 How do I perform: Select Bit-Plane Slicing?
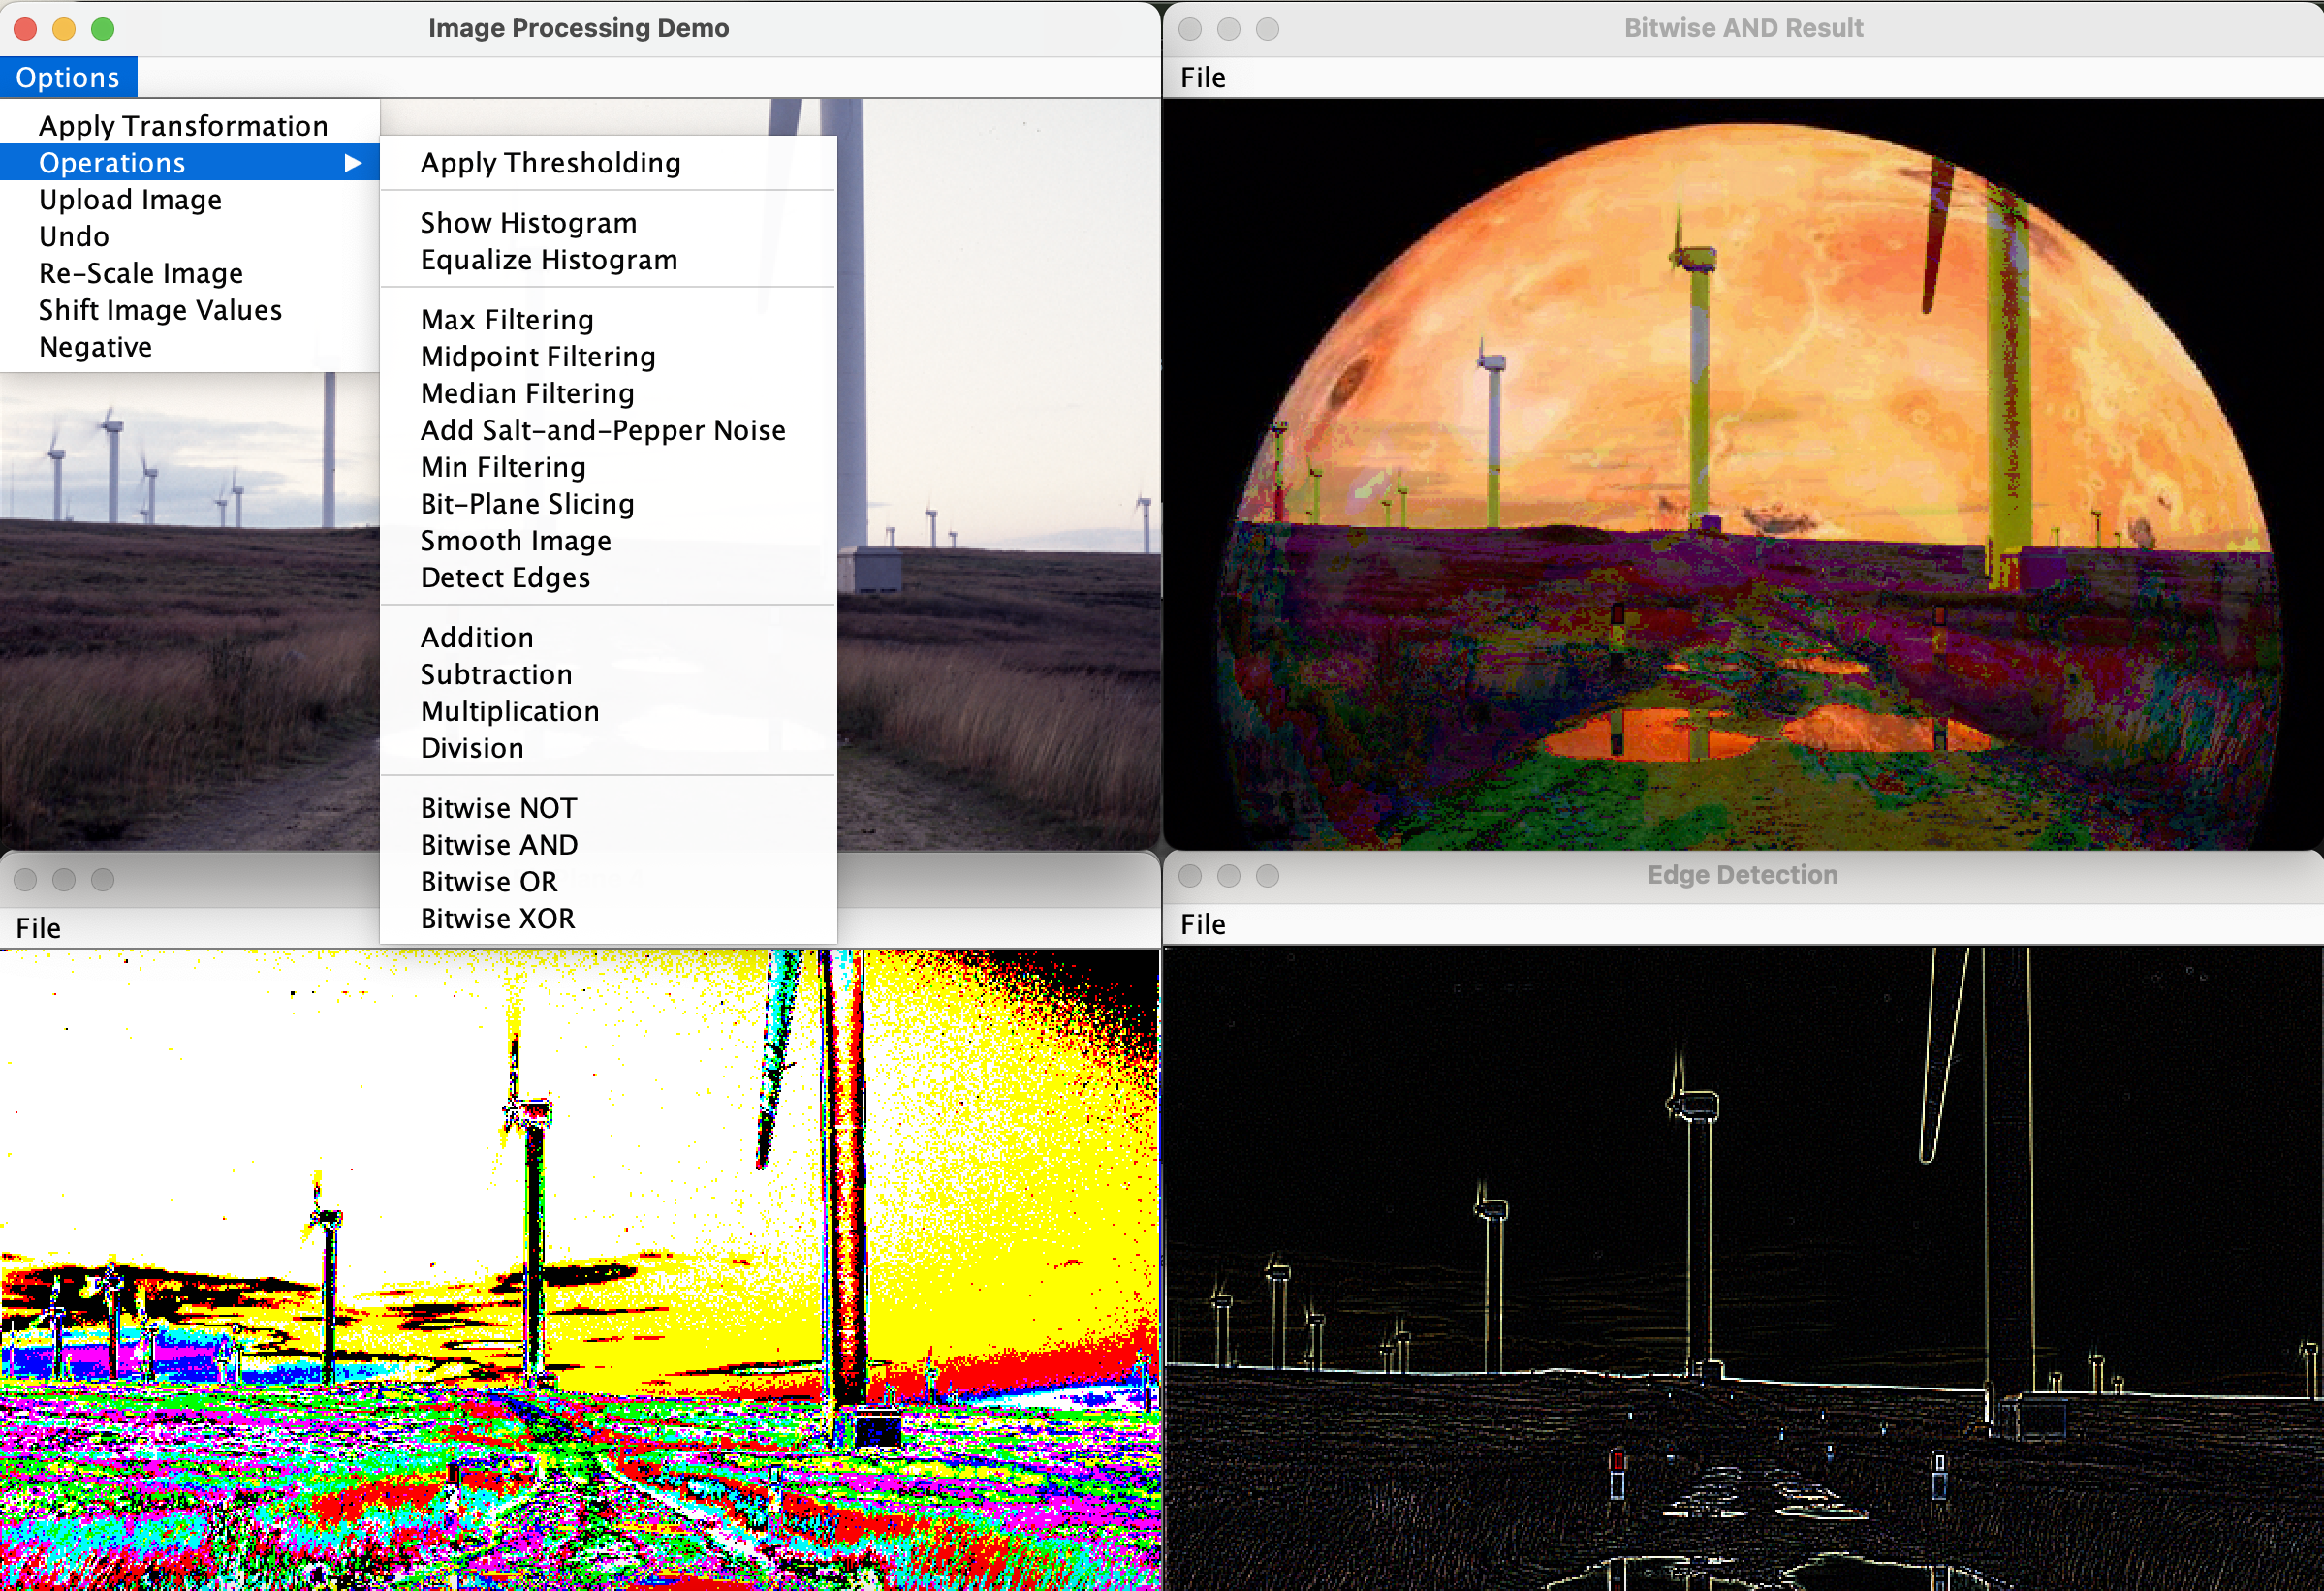coord(526,503)
